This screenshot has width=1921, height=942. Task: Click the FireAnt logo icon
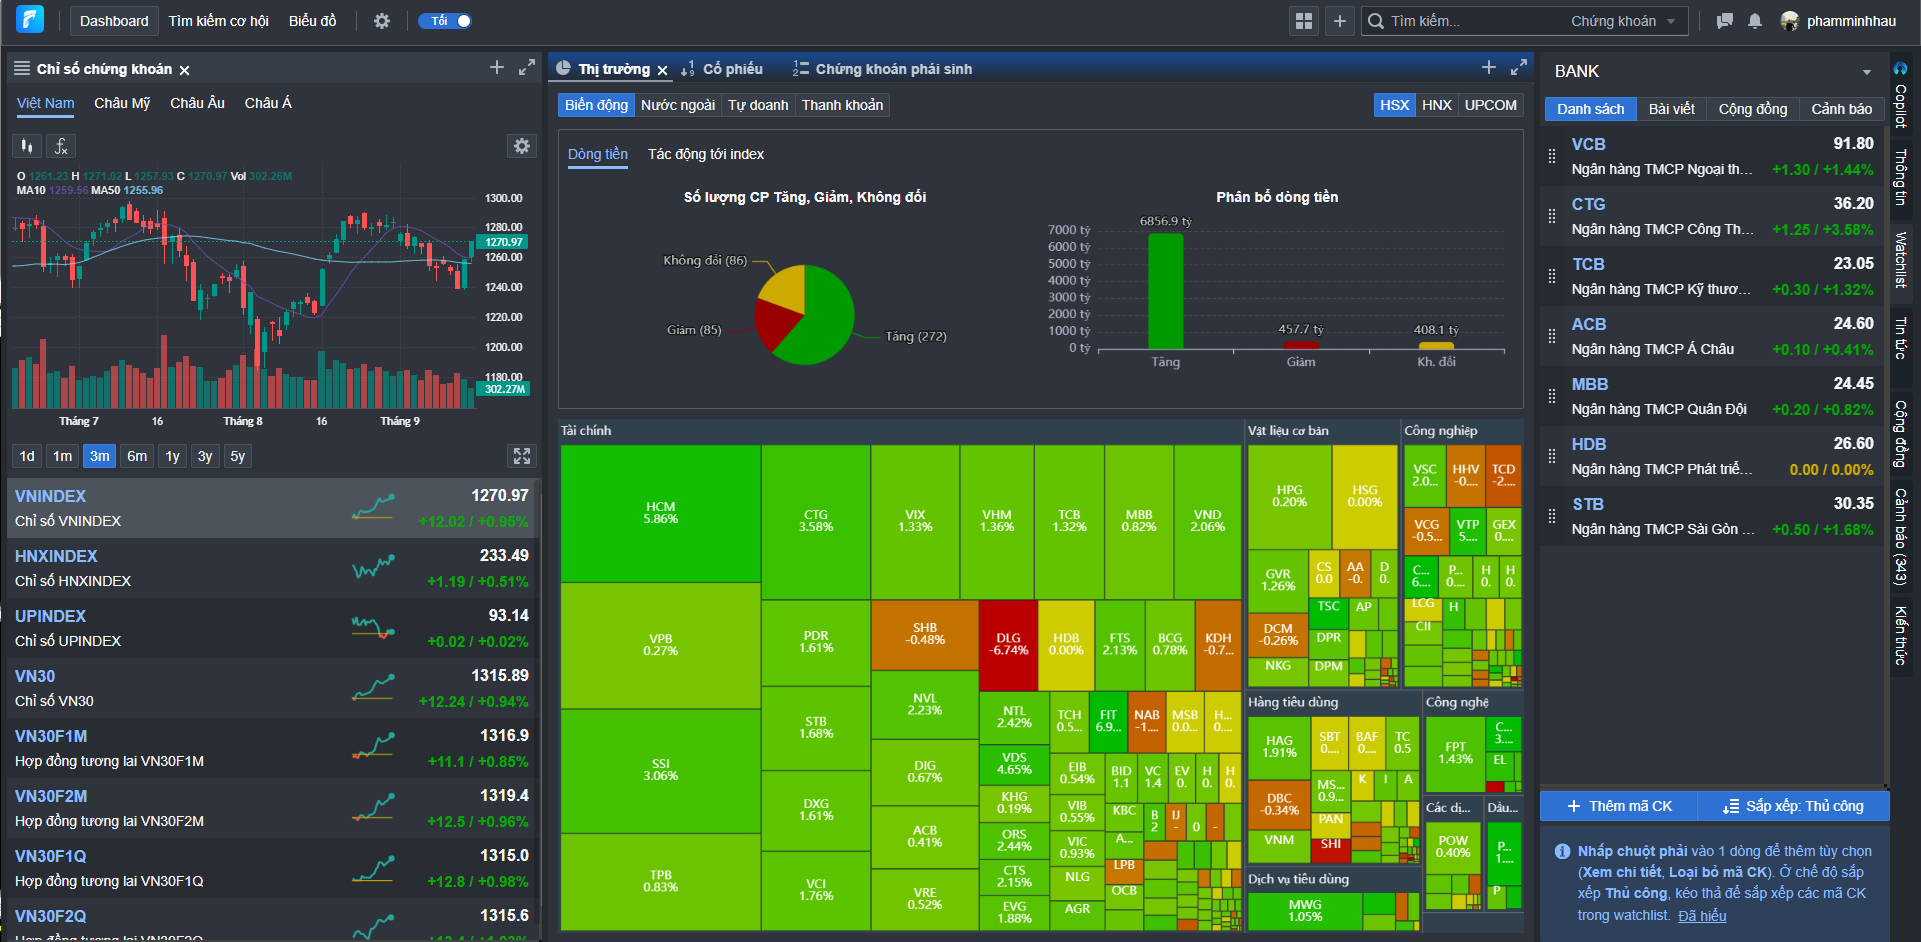30,19
